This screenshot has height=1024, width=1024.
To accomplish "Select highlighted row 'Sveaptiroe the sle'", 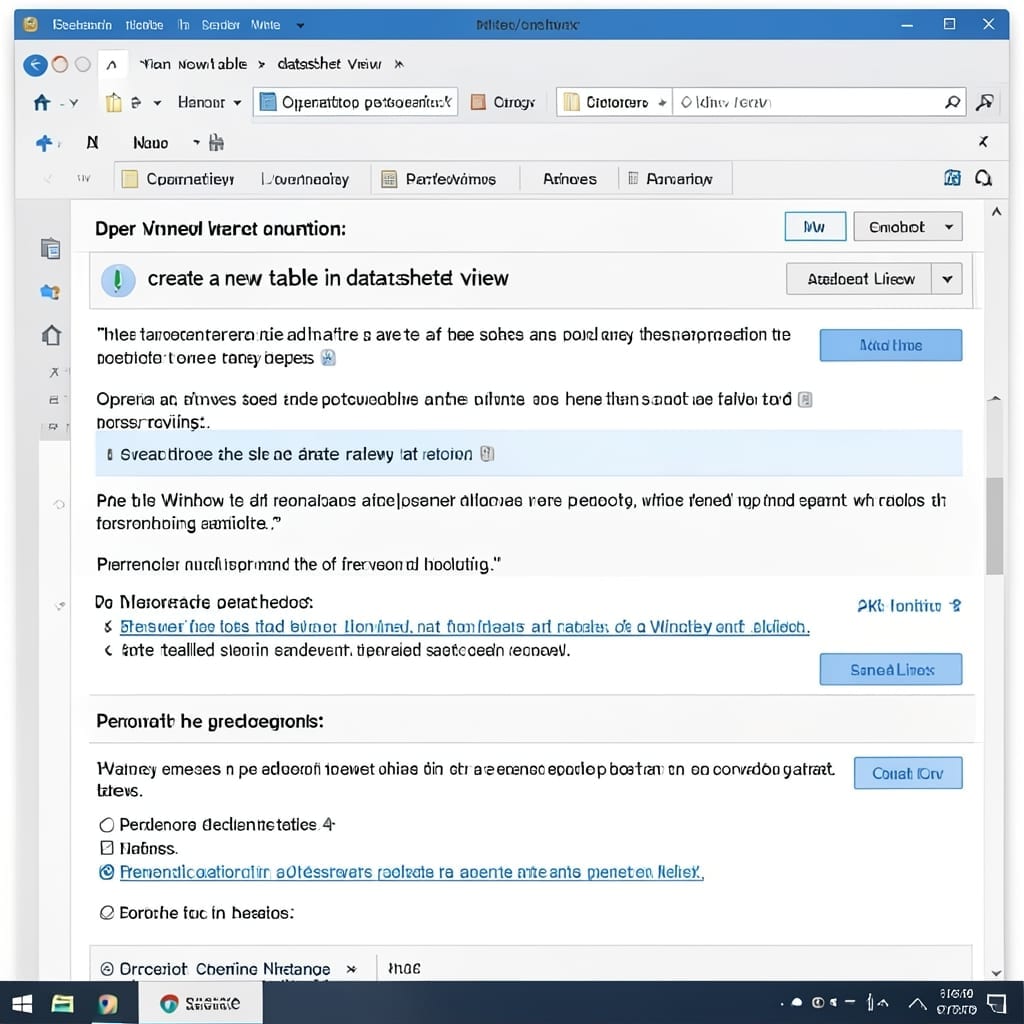I will pyautogui.click(x=529, y=454).
